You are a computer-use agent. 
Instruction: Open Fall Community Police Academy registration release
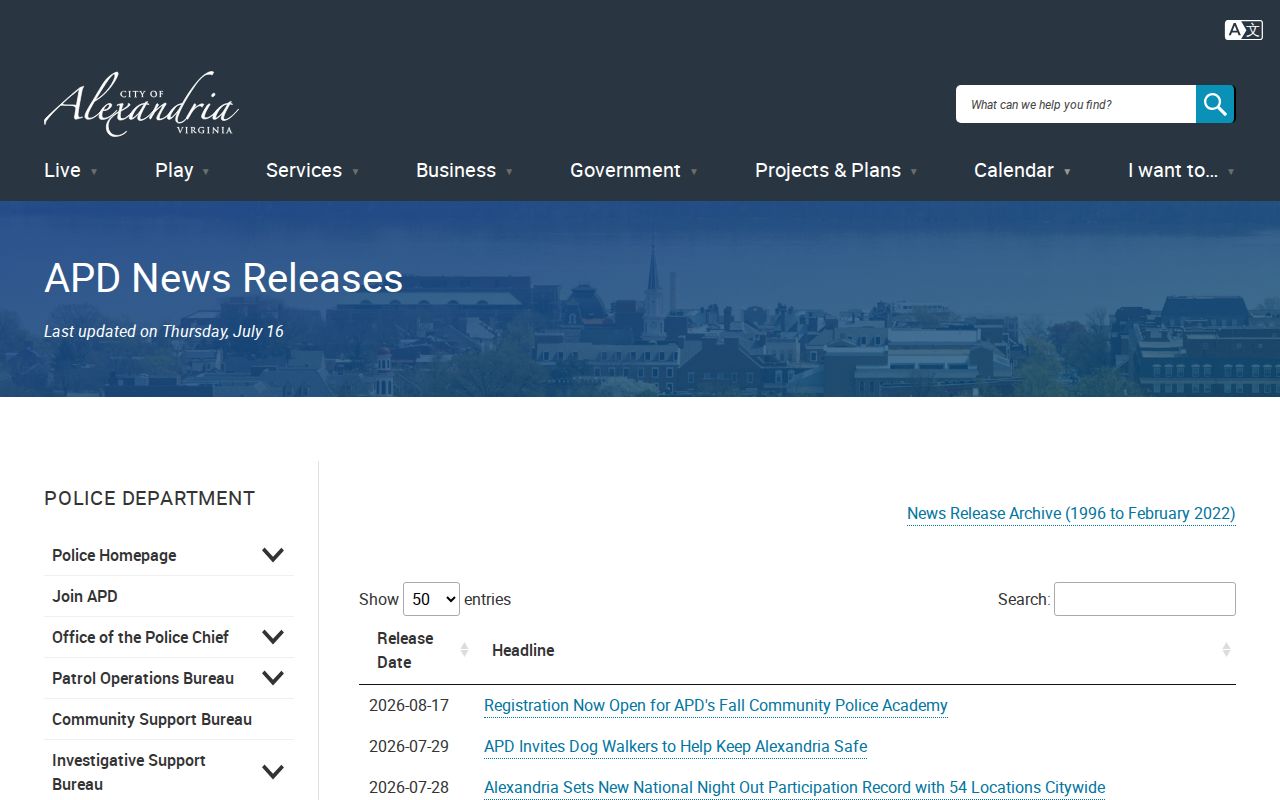pos(716,705)
